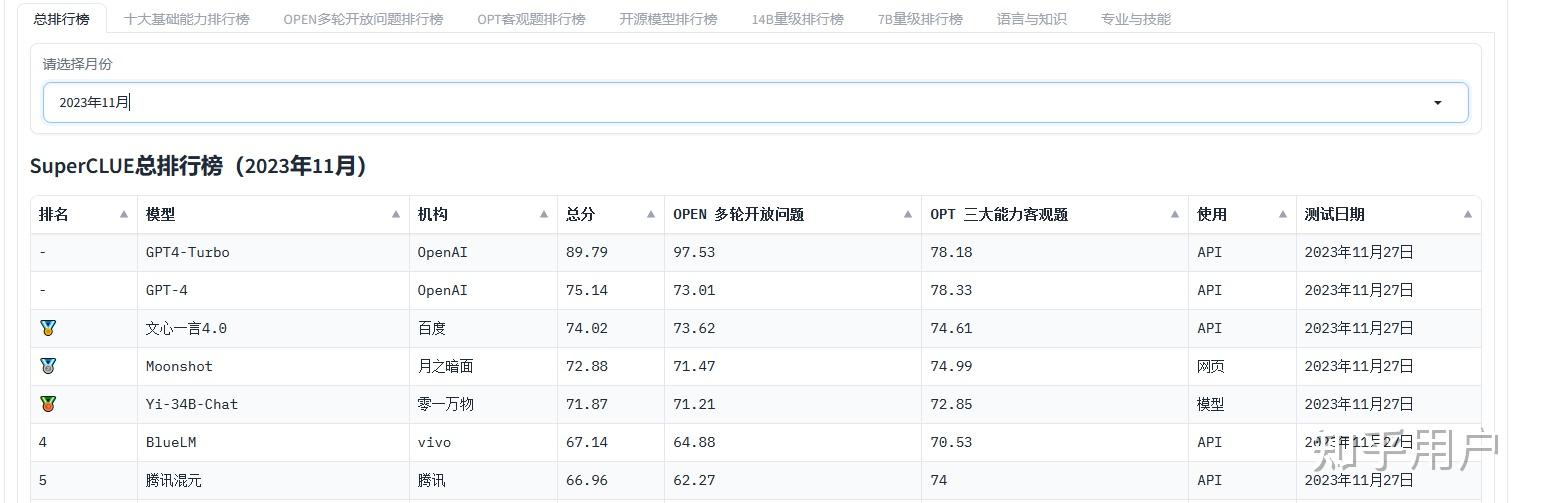Click the bronze medal icon for Yi-34B-Chat

tap(48, 404)
